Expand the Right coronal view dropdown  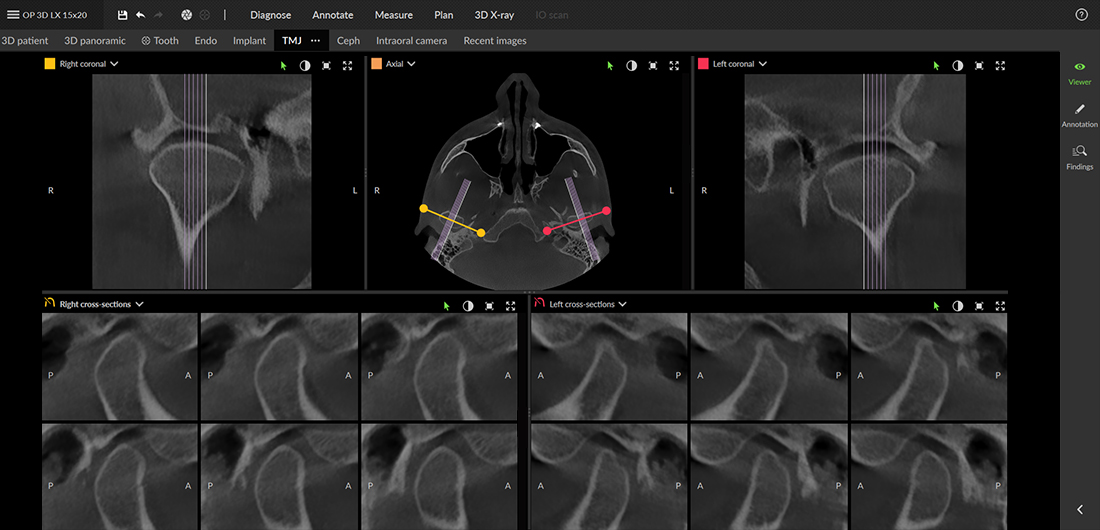(x=114, y=64)
